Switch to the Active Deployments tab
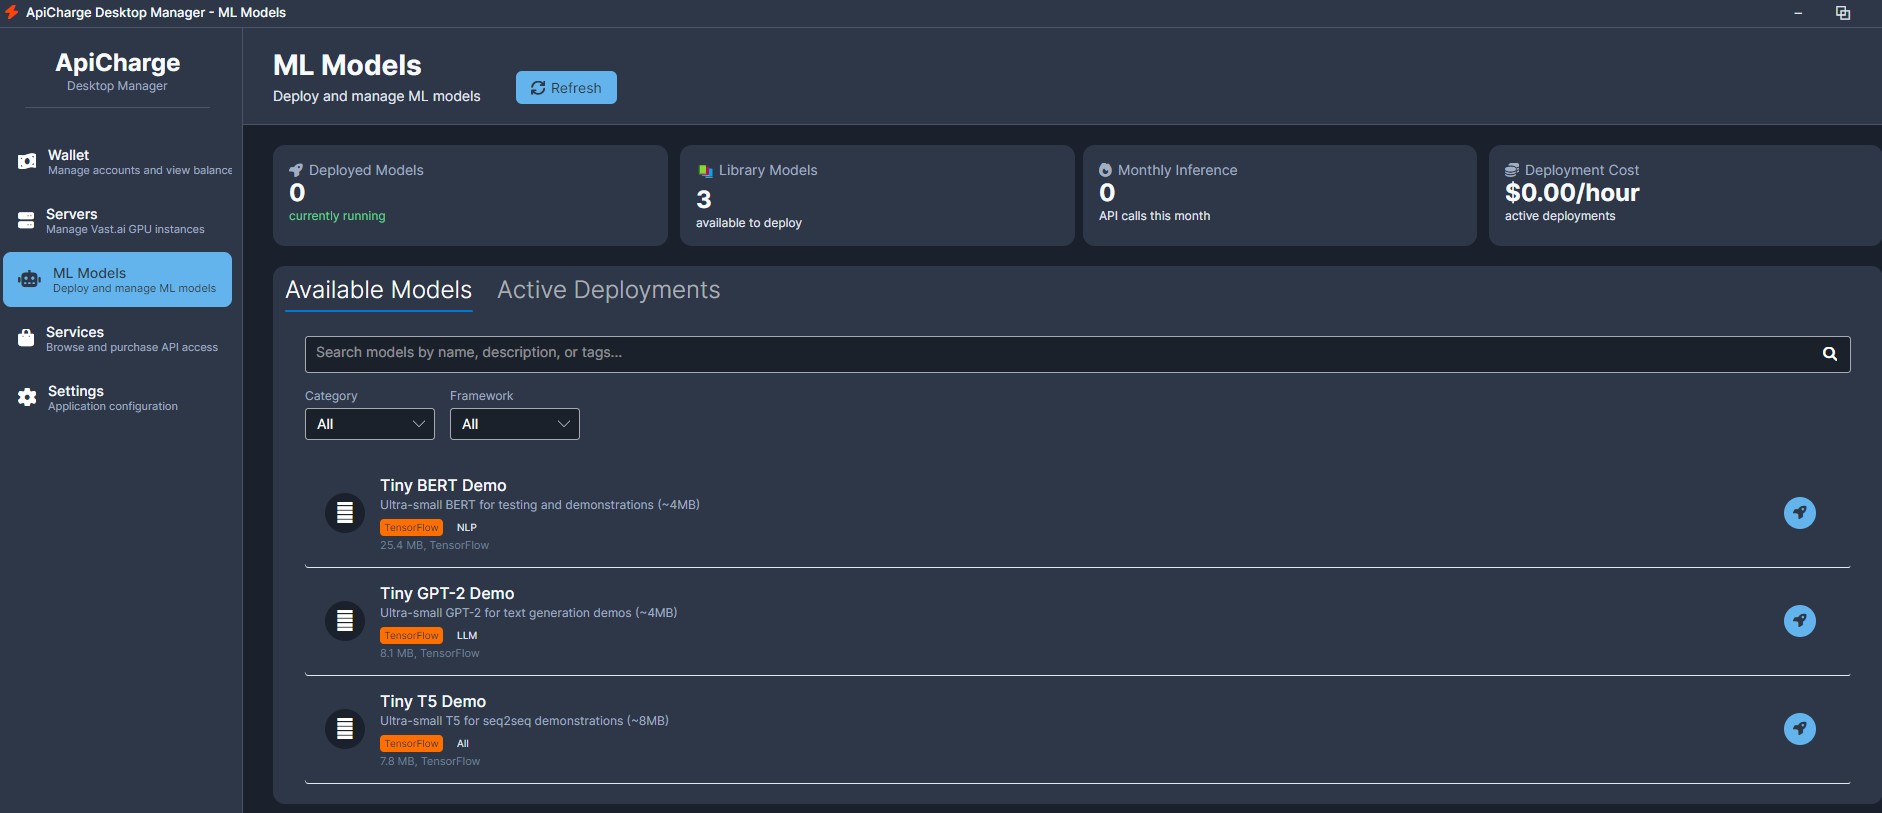This screenshot has height=813, width=1882. pos(608,290)
